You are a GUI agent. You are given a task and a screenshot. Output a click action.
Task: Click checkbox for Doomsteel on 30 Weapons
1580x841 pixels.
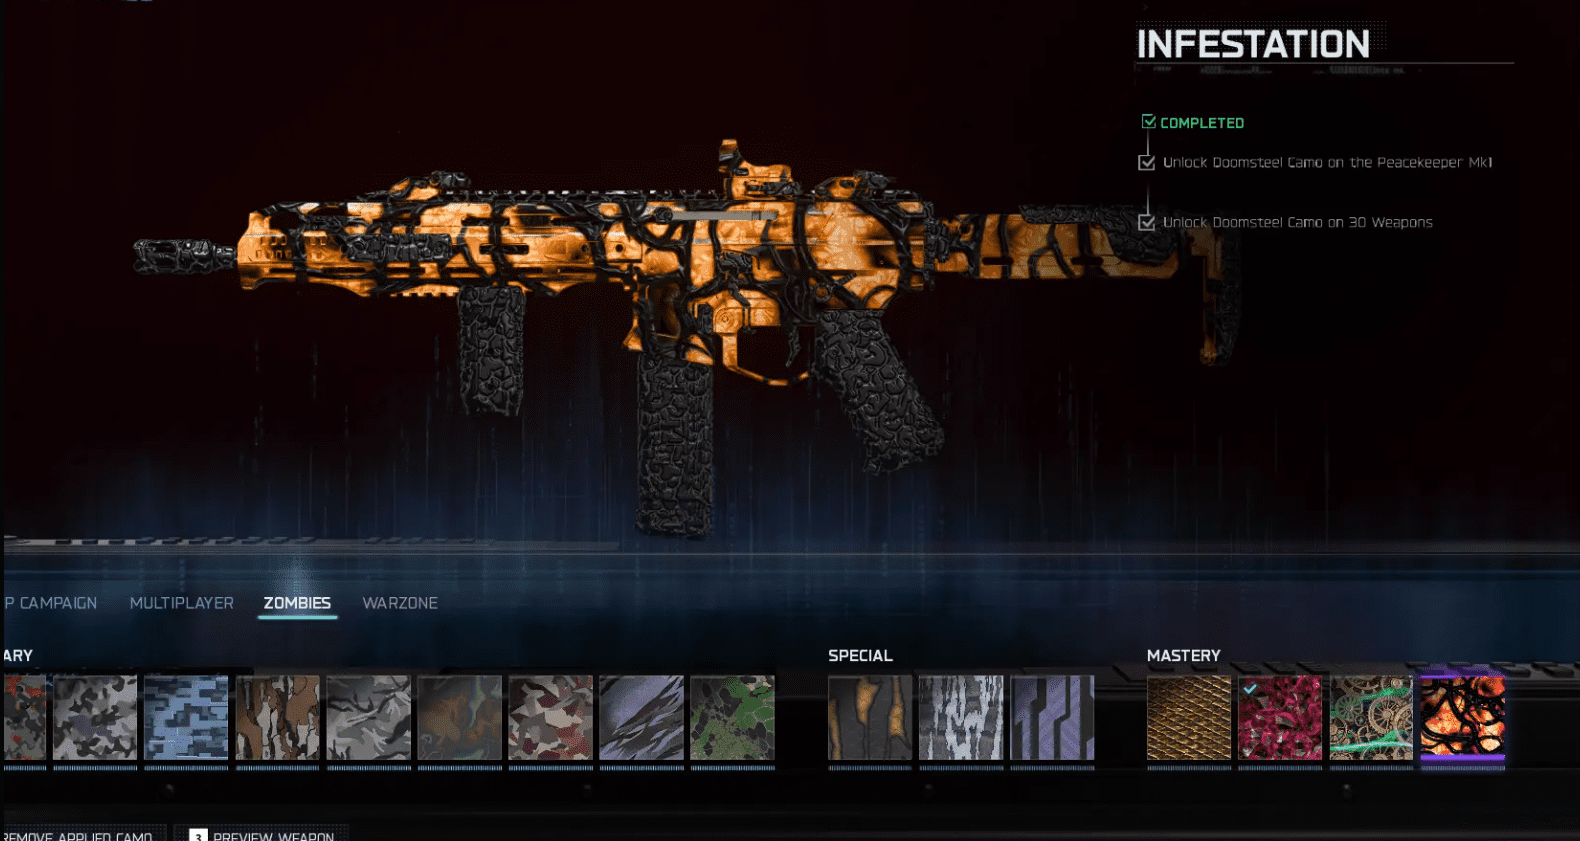[1146, 222]
